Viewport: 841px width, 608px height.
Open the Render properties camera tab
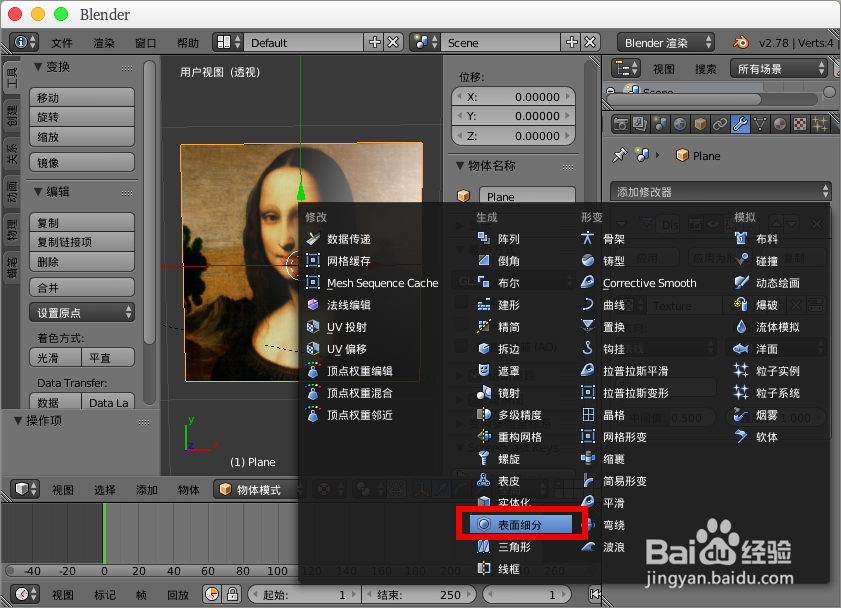pyautogui.click(x=621, y=124)
